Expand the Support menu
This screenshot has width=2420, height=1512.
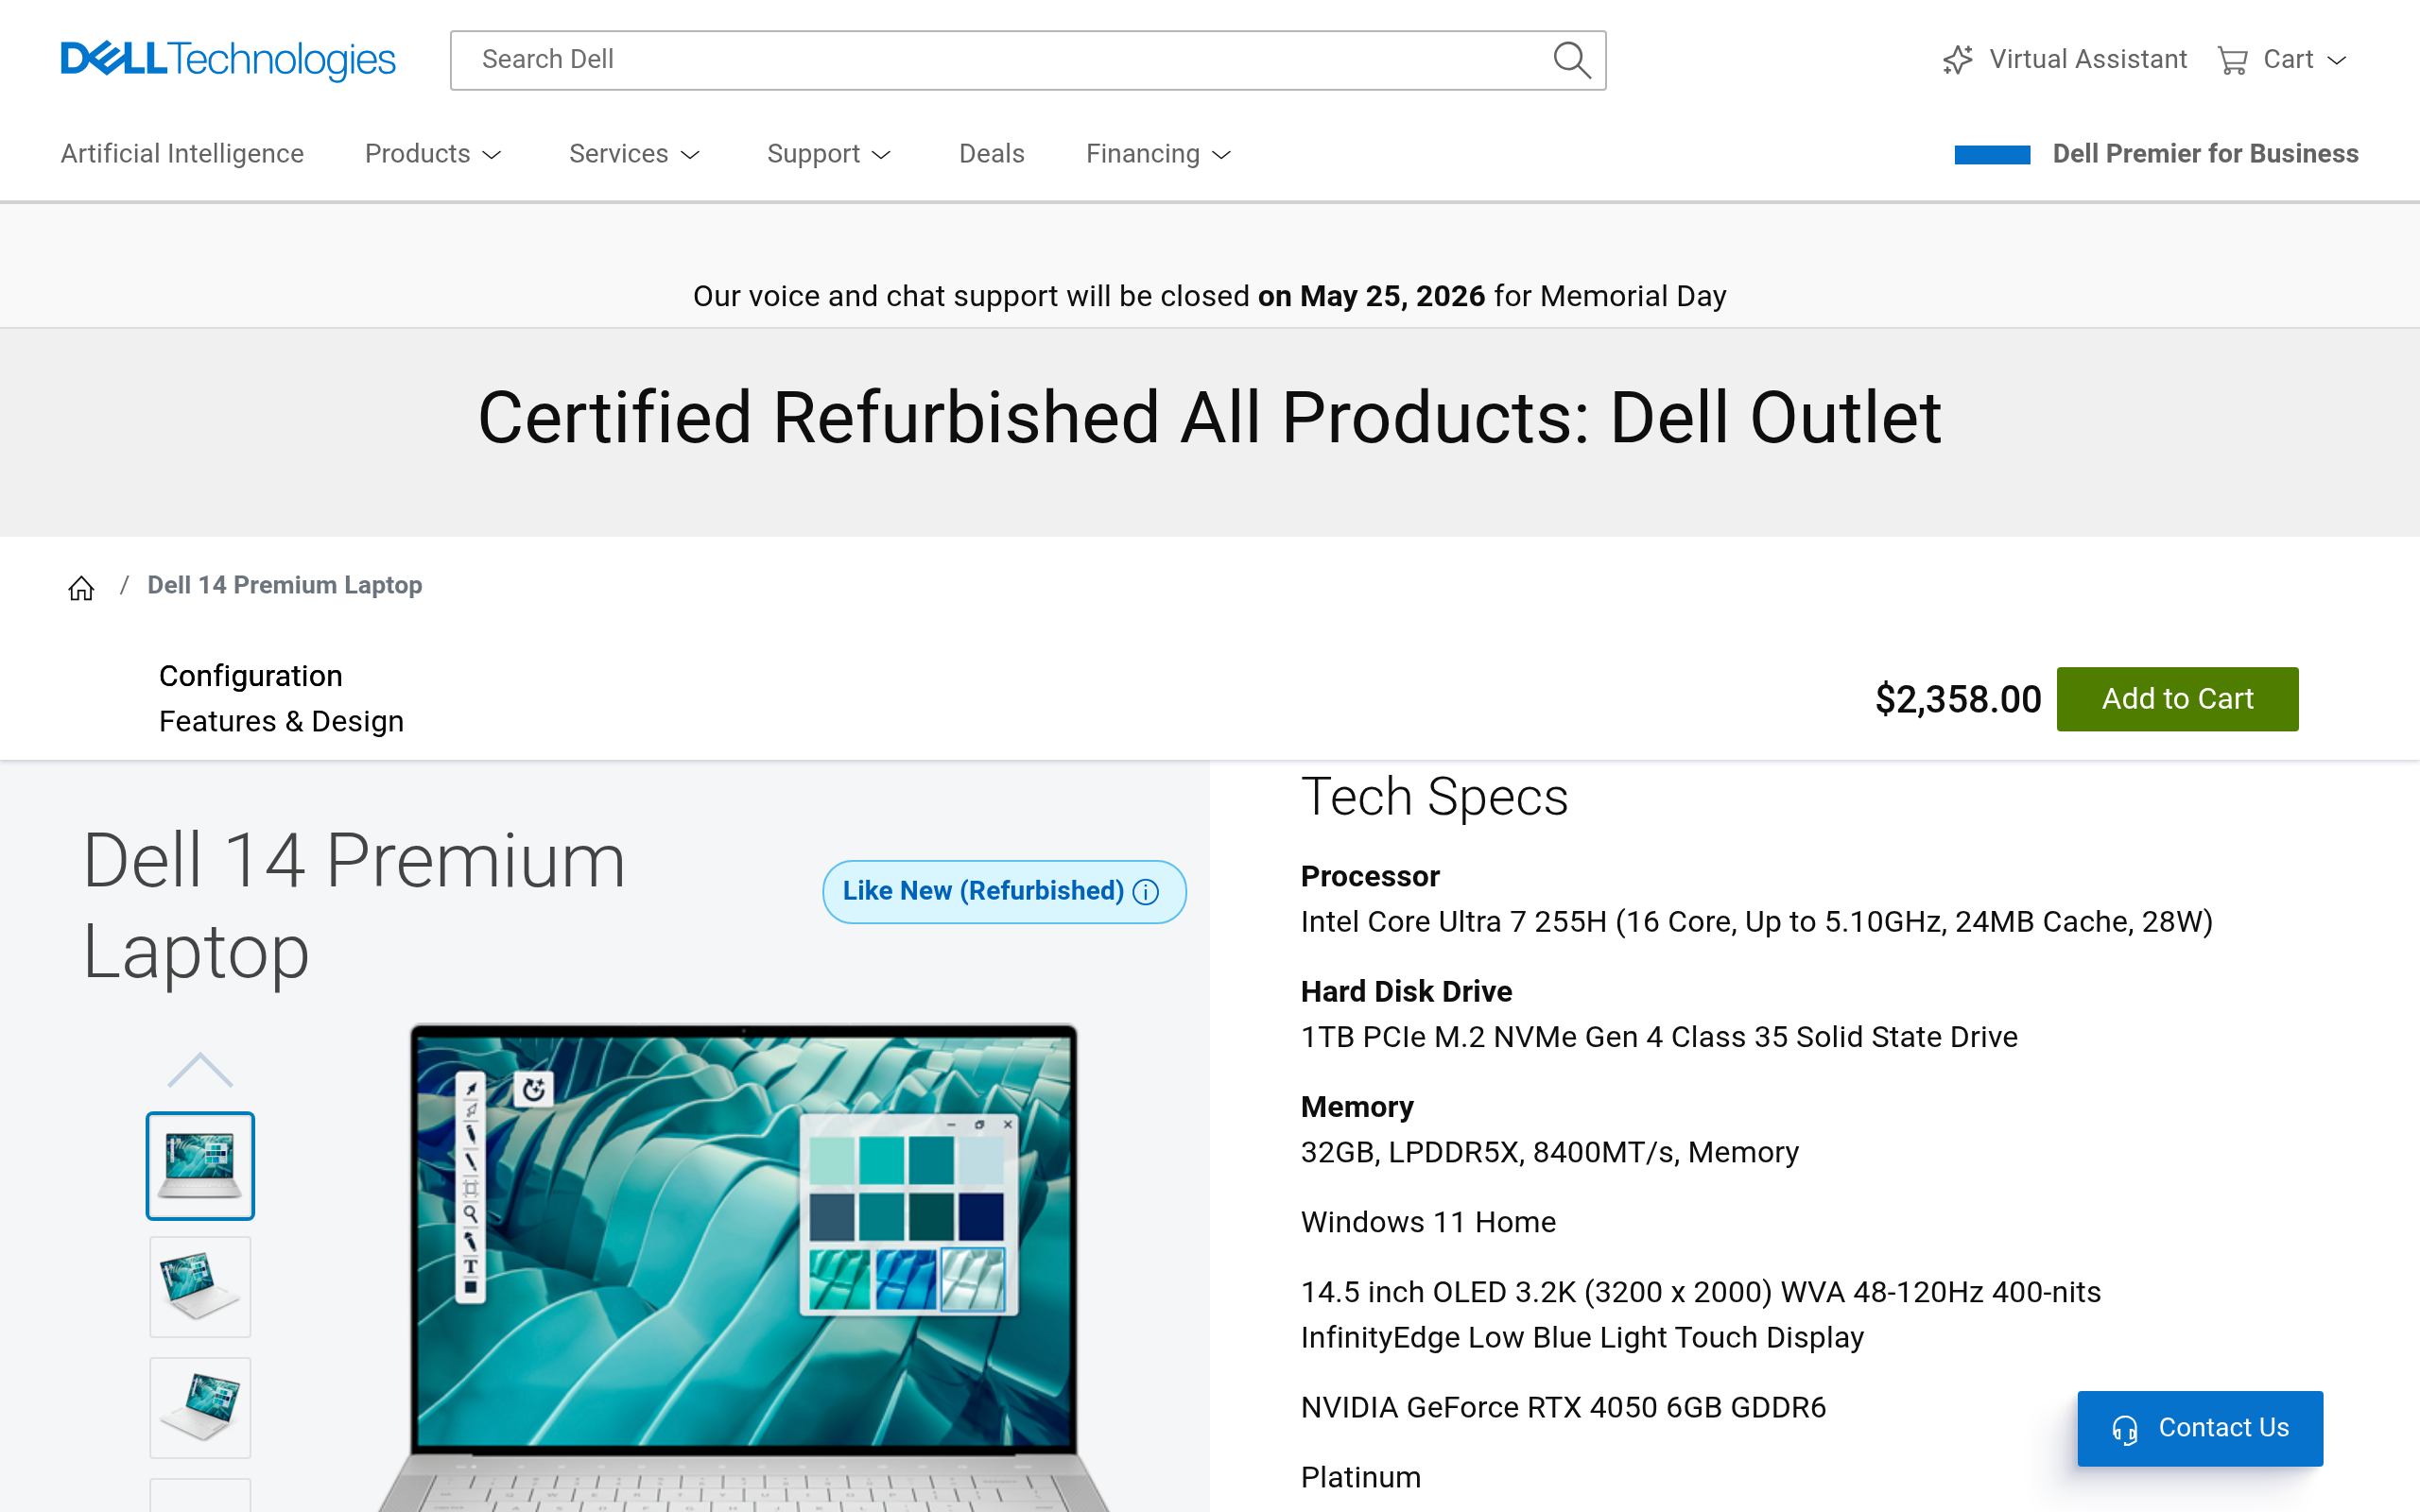(x=829, y=154)
